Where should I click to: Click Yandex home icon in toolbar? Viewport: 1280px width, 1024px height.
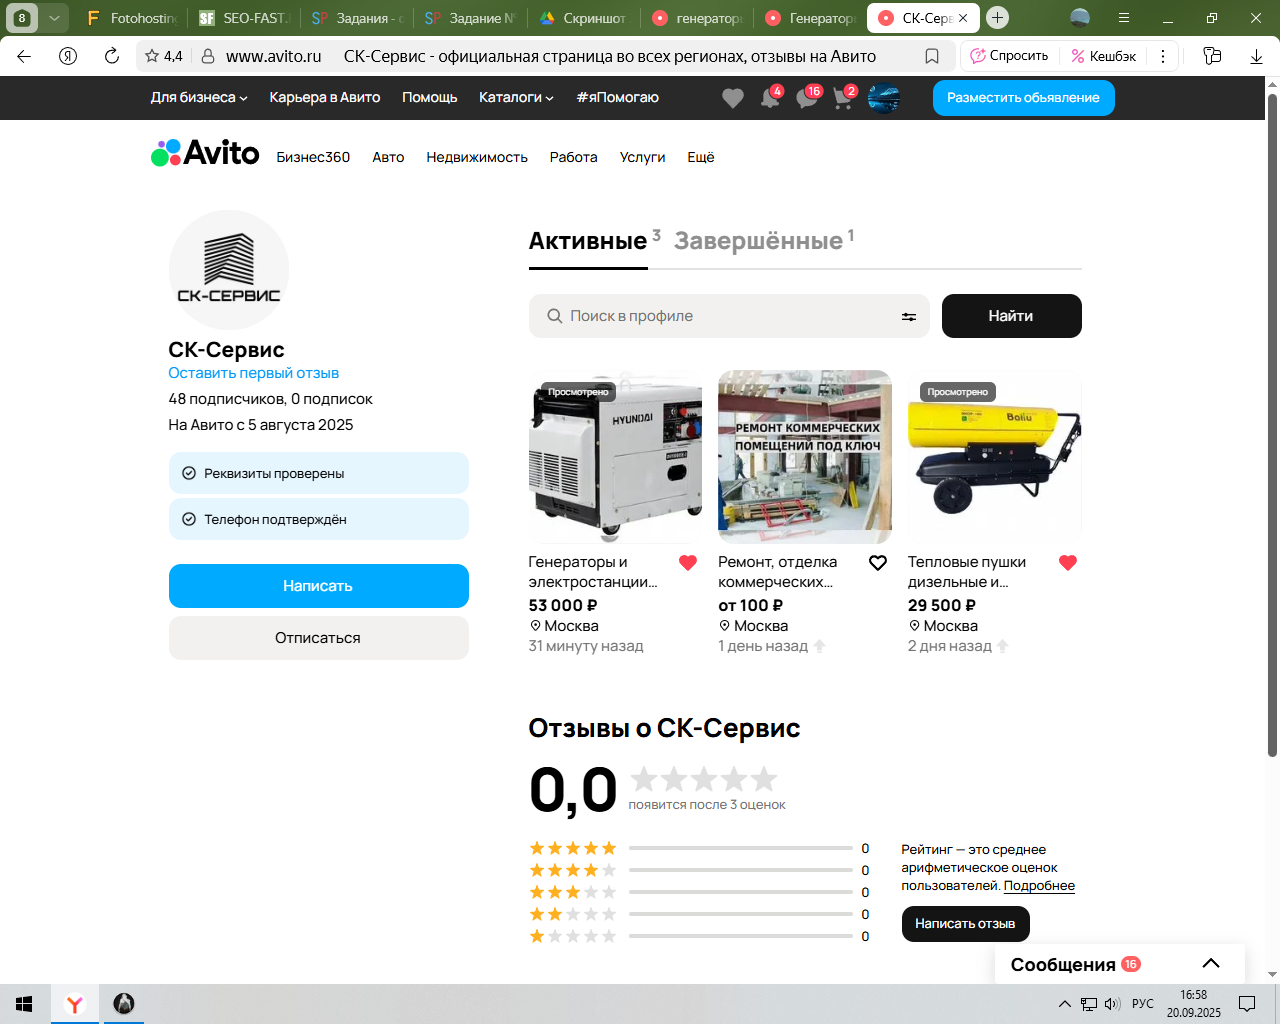(68, 56)
